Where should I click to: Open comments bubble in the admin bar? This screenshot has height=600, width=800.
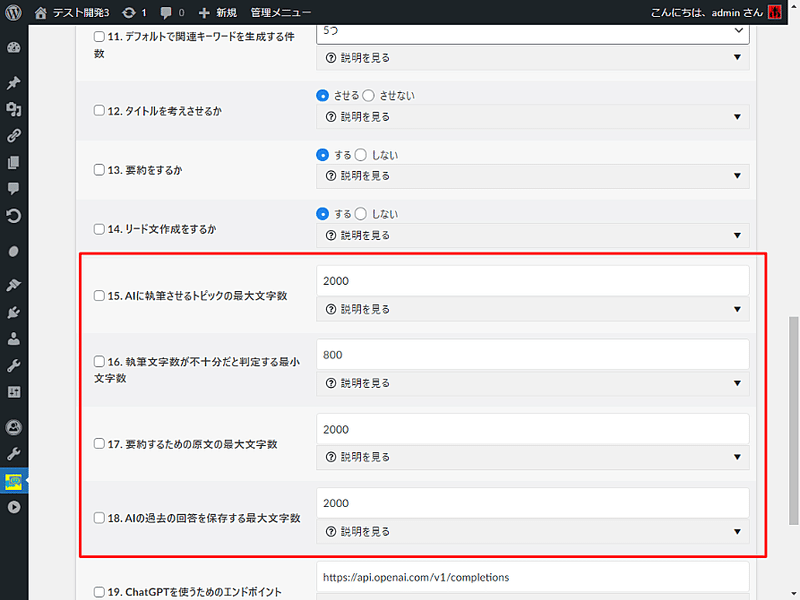click(x=166, y=13)
